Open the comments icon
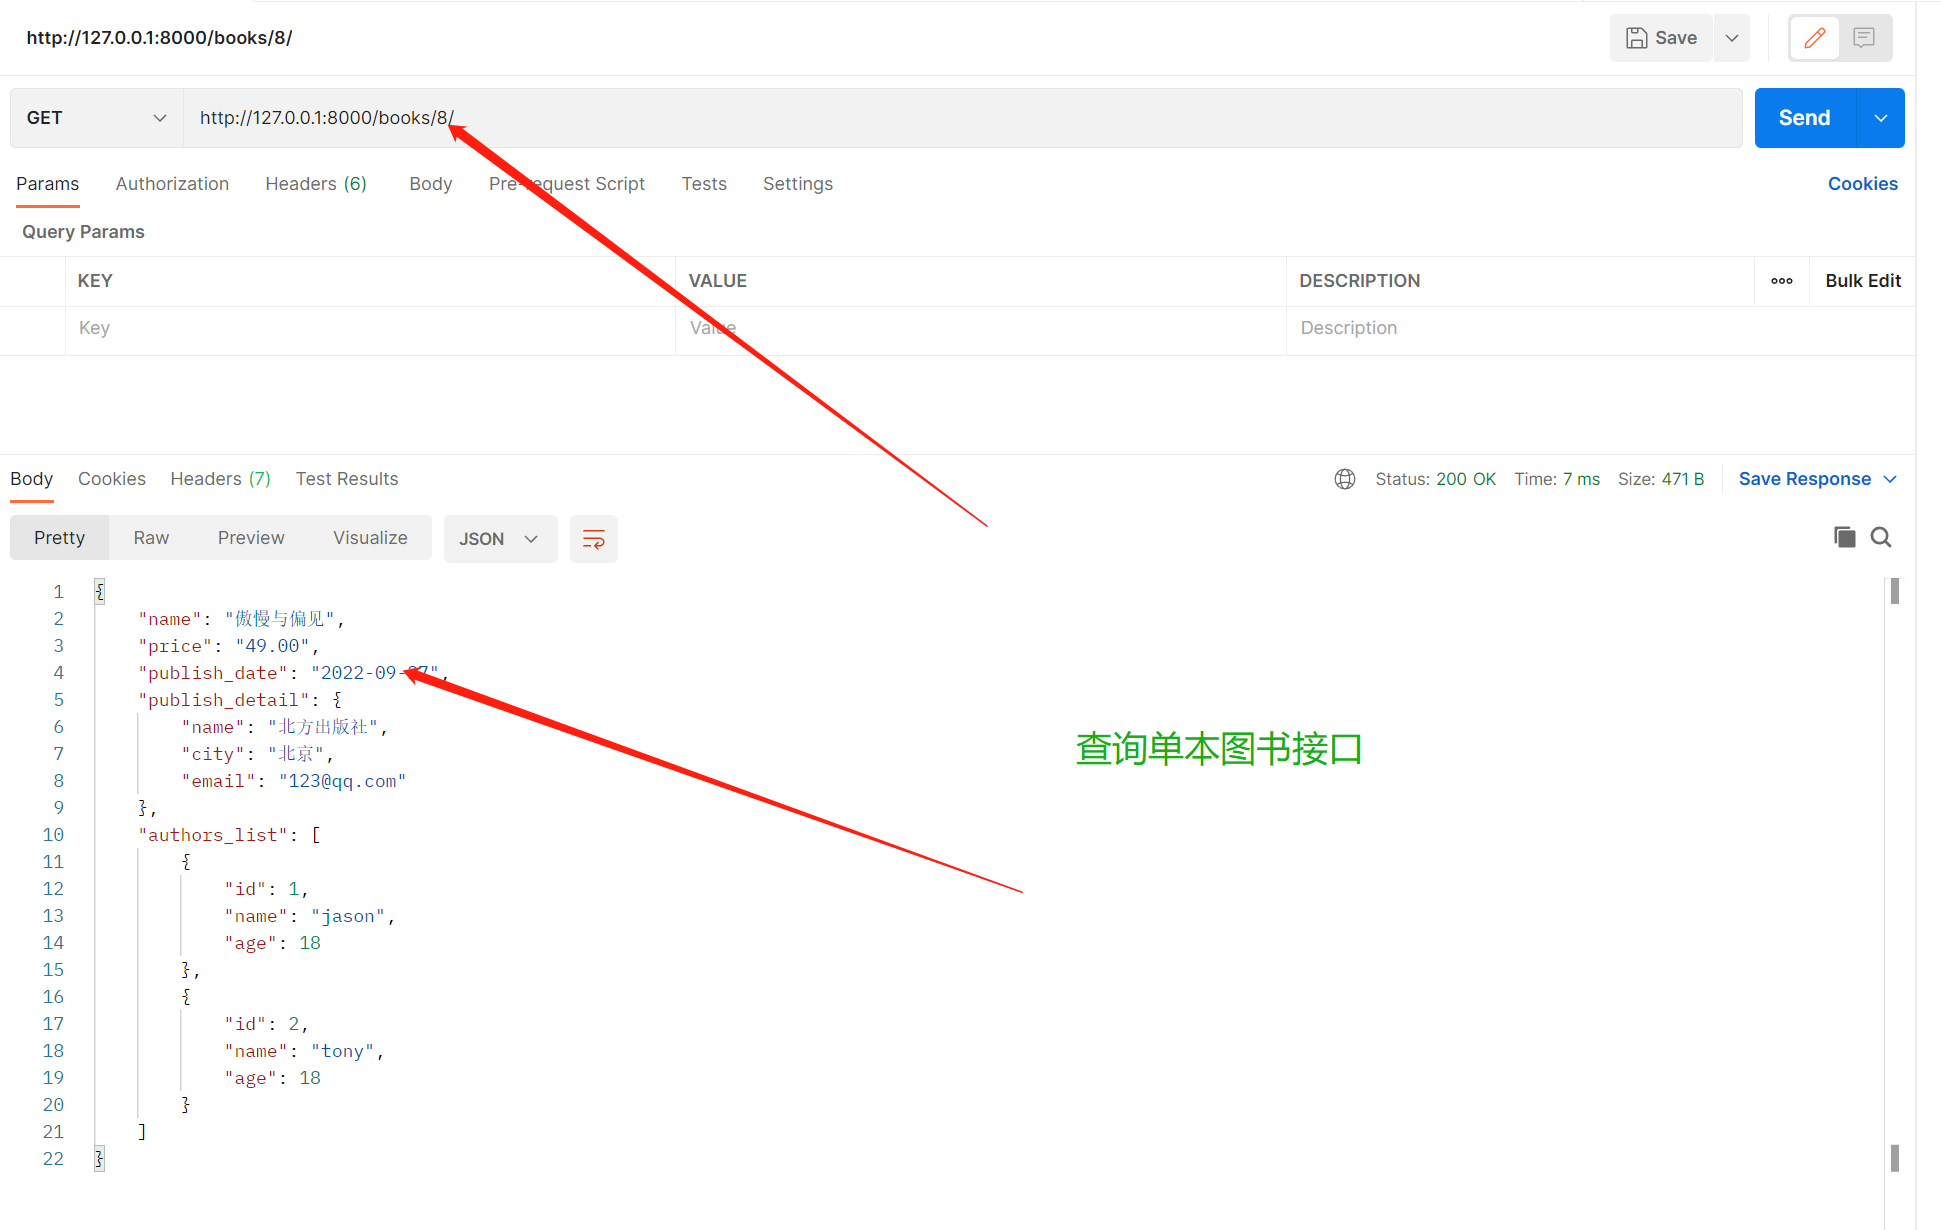Screen dimensions: 1941x1230 click(1864, 38)
